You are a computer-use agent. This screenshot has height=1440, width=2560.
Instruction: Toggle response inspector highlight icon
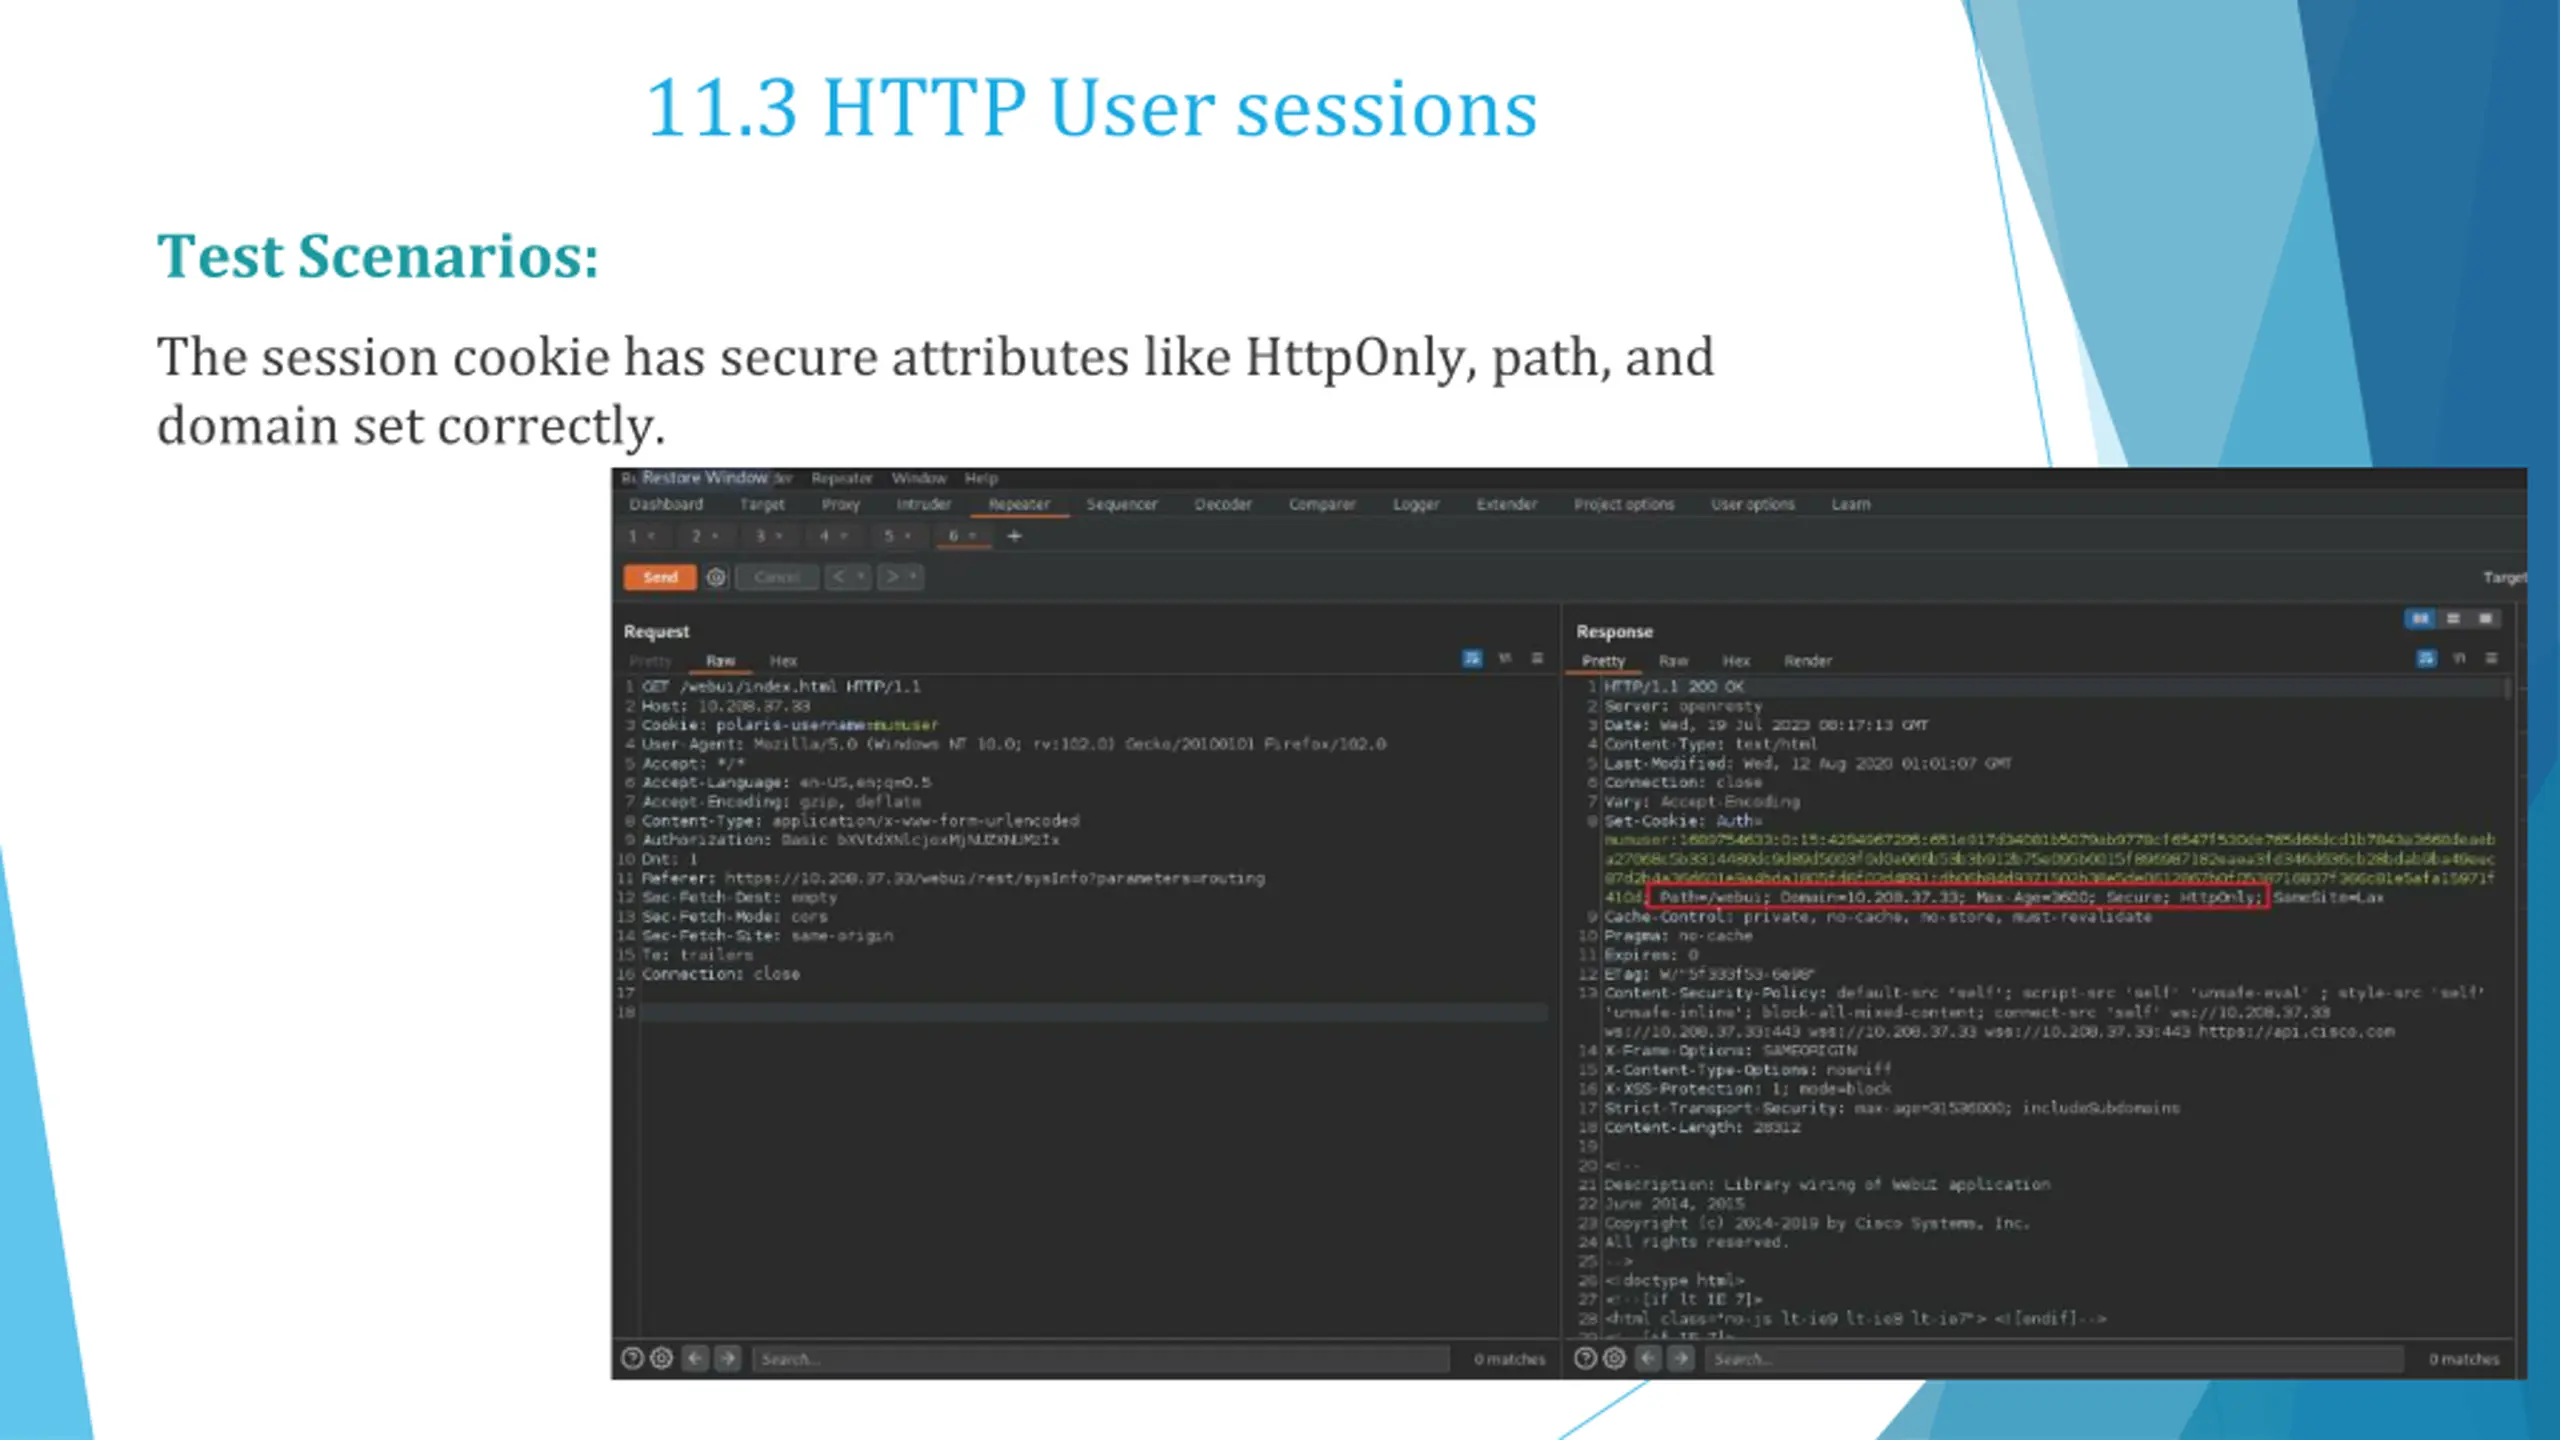click(x=2426, y=658)
